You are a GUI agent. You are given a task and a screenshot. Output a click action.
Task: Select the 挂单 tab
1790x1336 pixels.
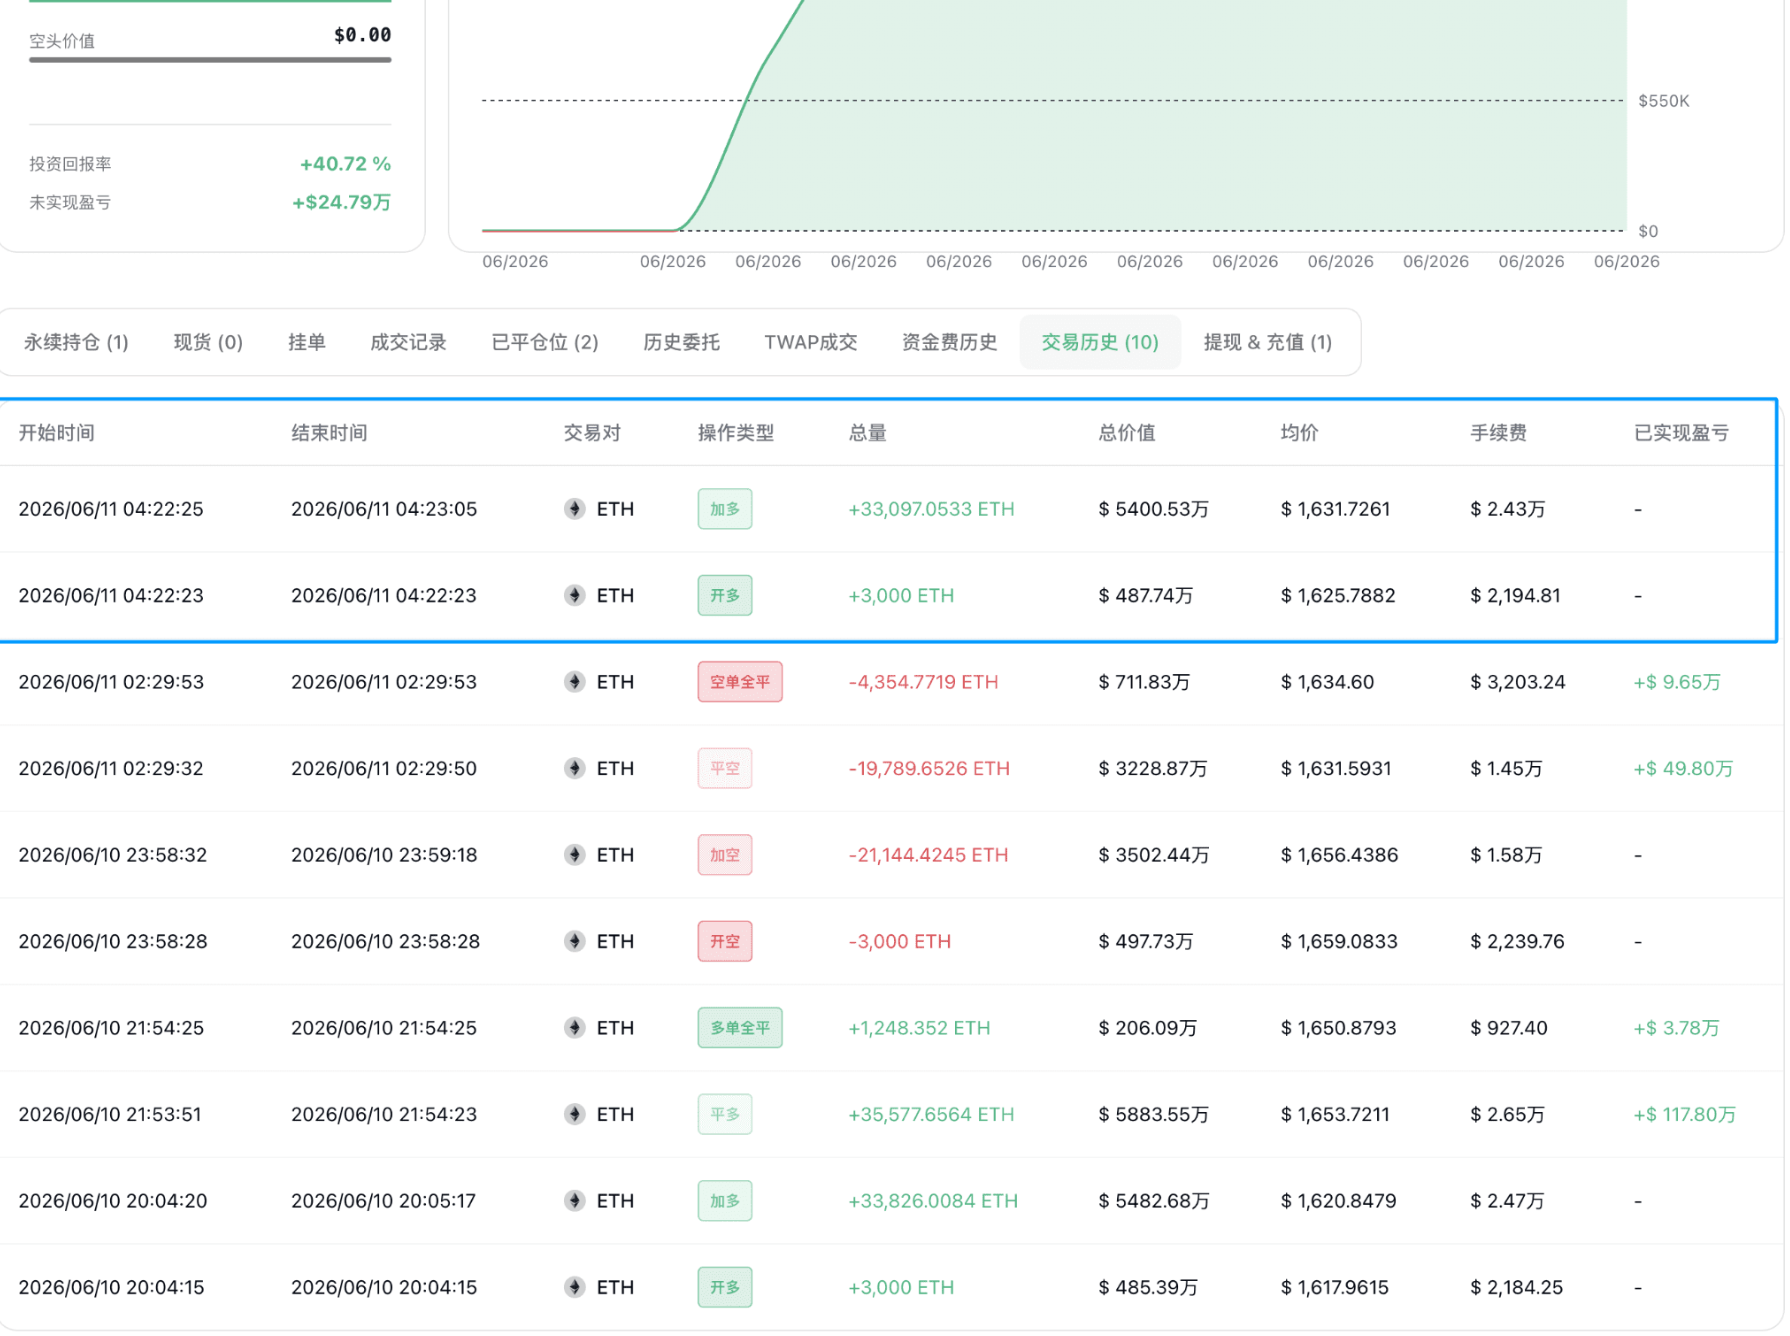(307, 342)
